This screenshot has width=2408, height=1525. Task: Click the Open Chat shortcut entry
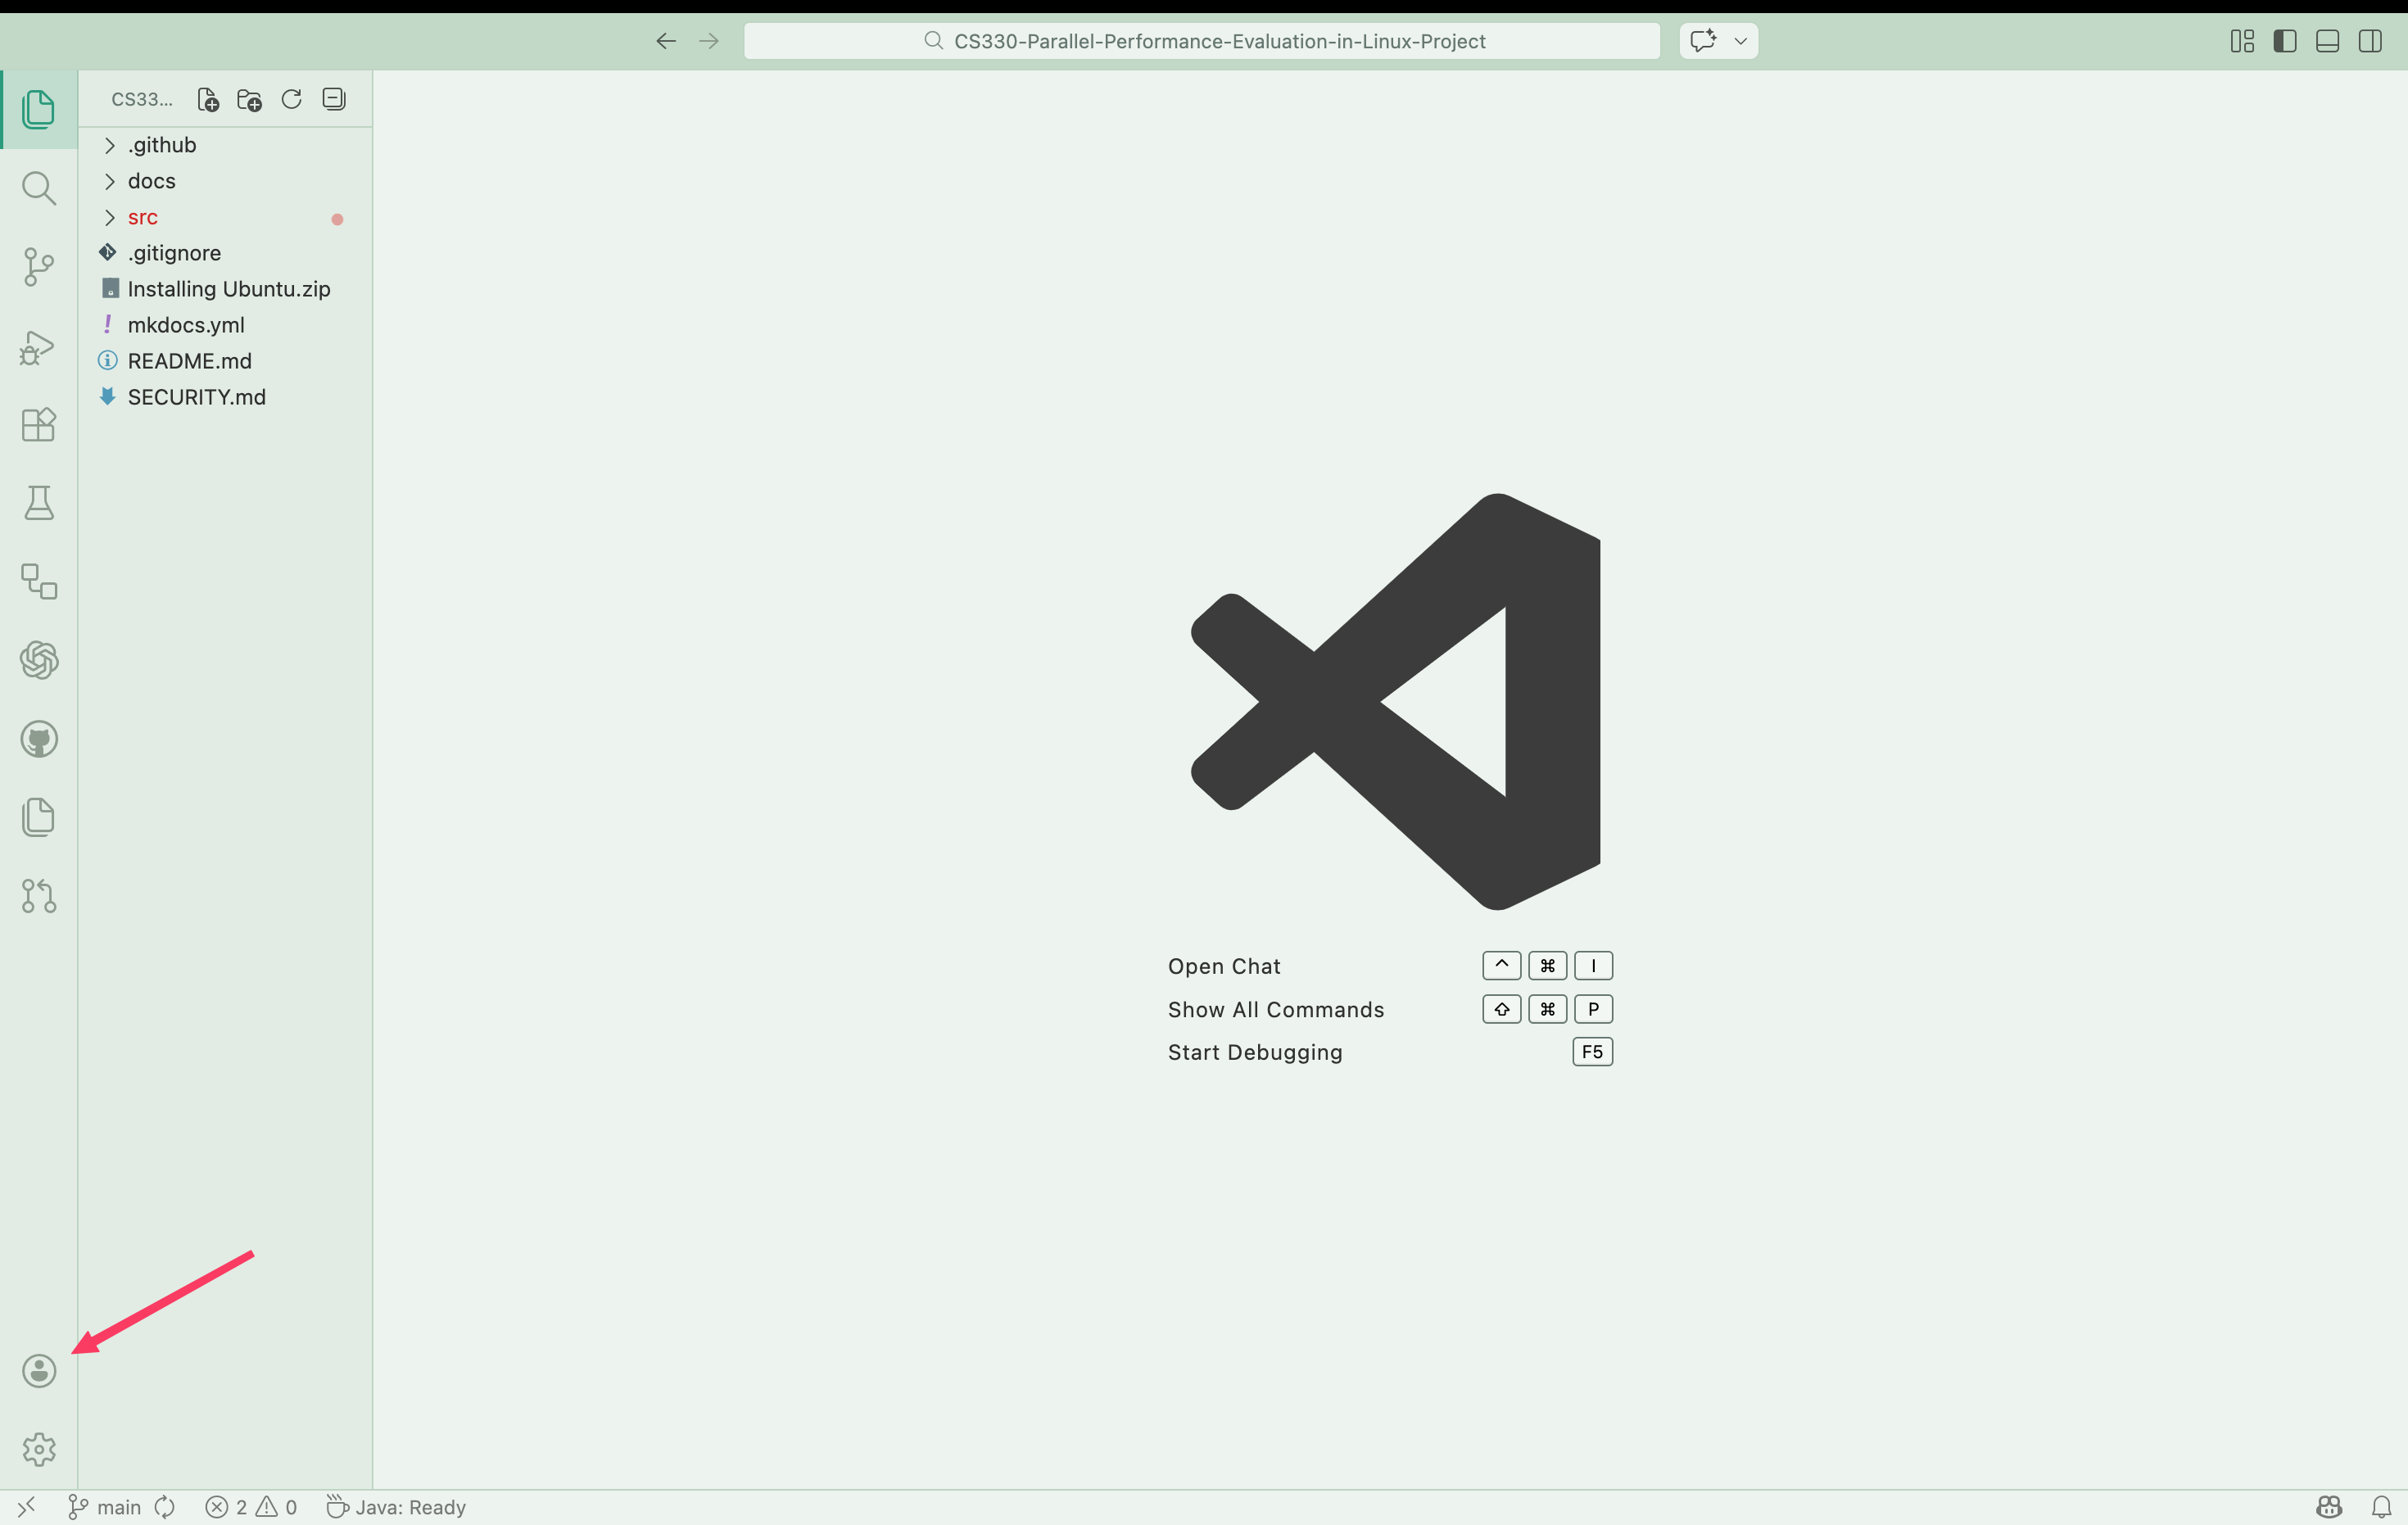click(x=1224, y=966)
